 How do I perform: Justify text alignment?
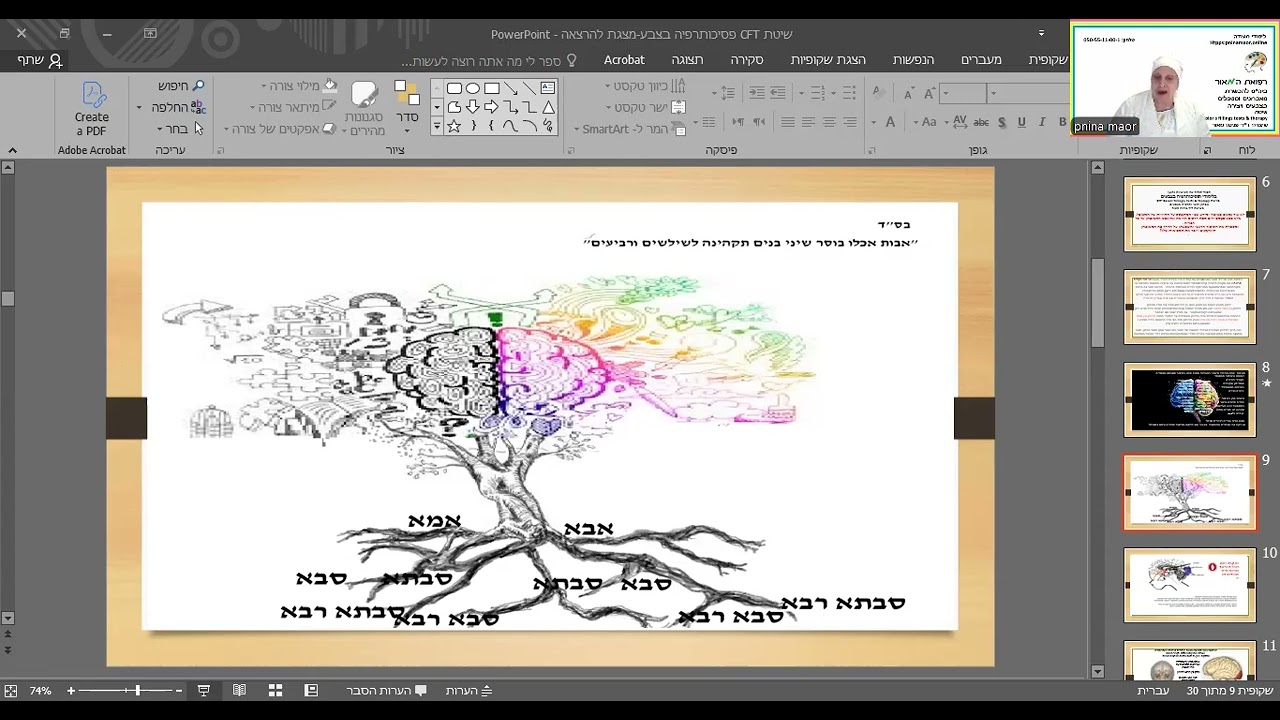[788, 122]
